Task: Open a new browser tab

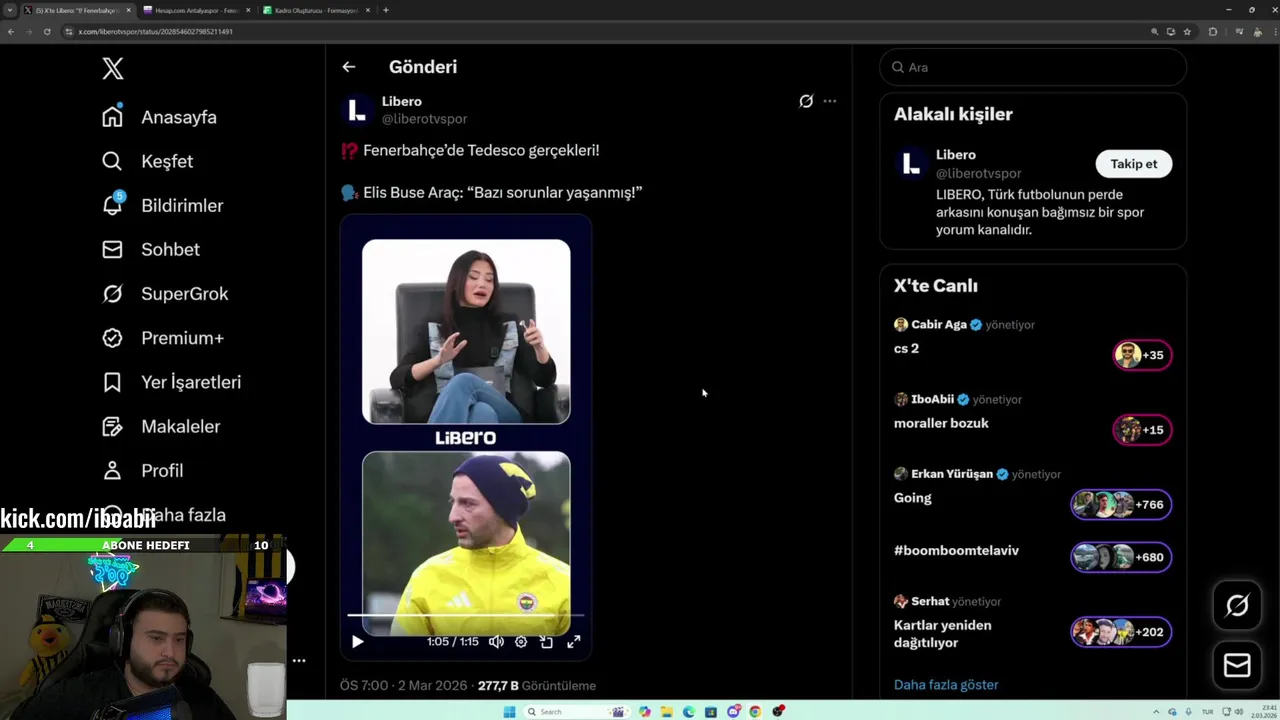Action: [386, 10]
